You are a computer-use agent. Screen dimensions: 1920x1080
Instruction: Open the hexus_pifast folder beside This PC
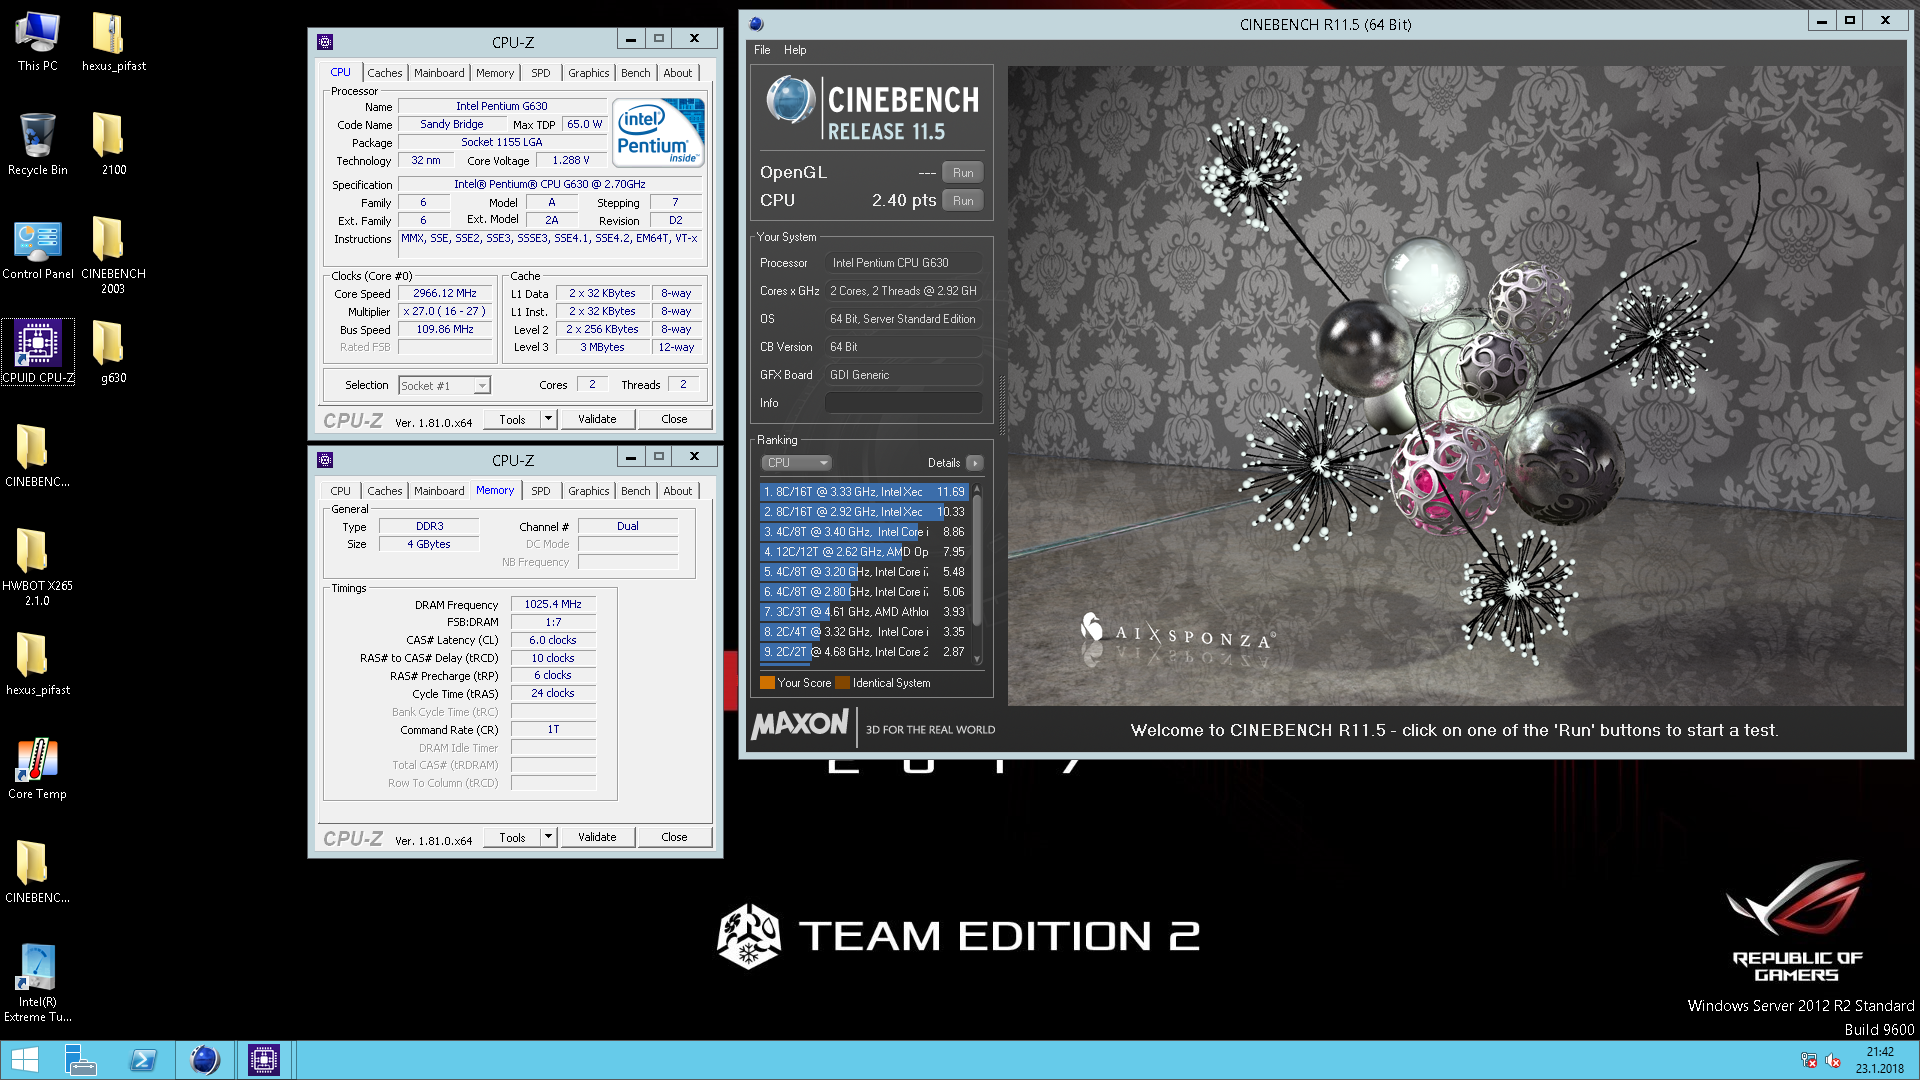[113, 42]
